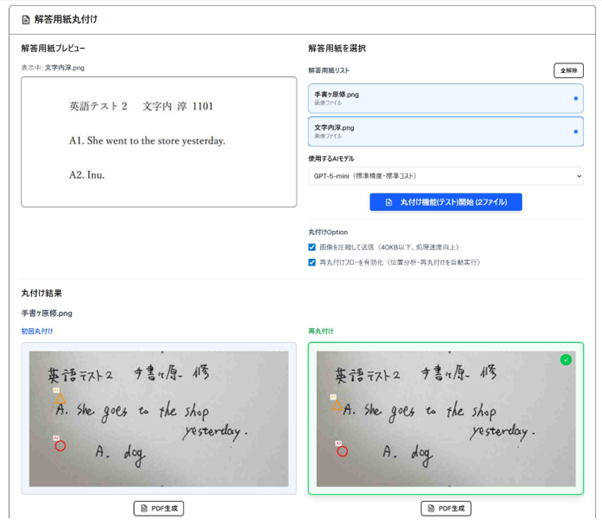This screenshot has height=520, width=602.
Task: Open the 初回丸付け graded image thumbnail
Action: tap(158, 418)
